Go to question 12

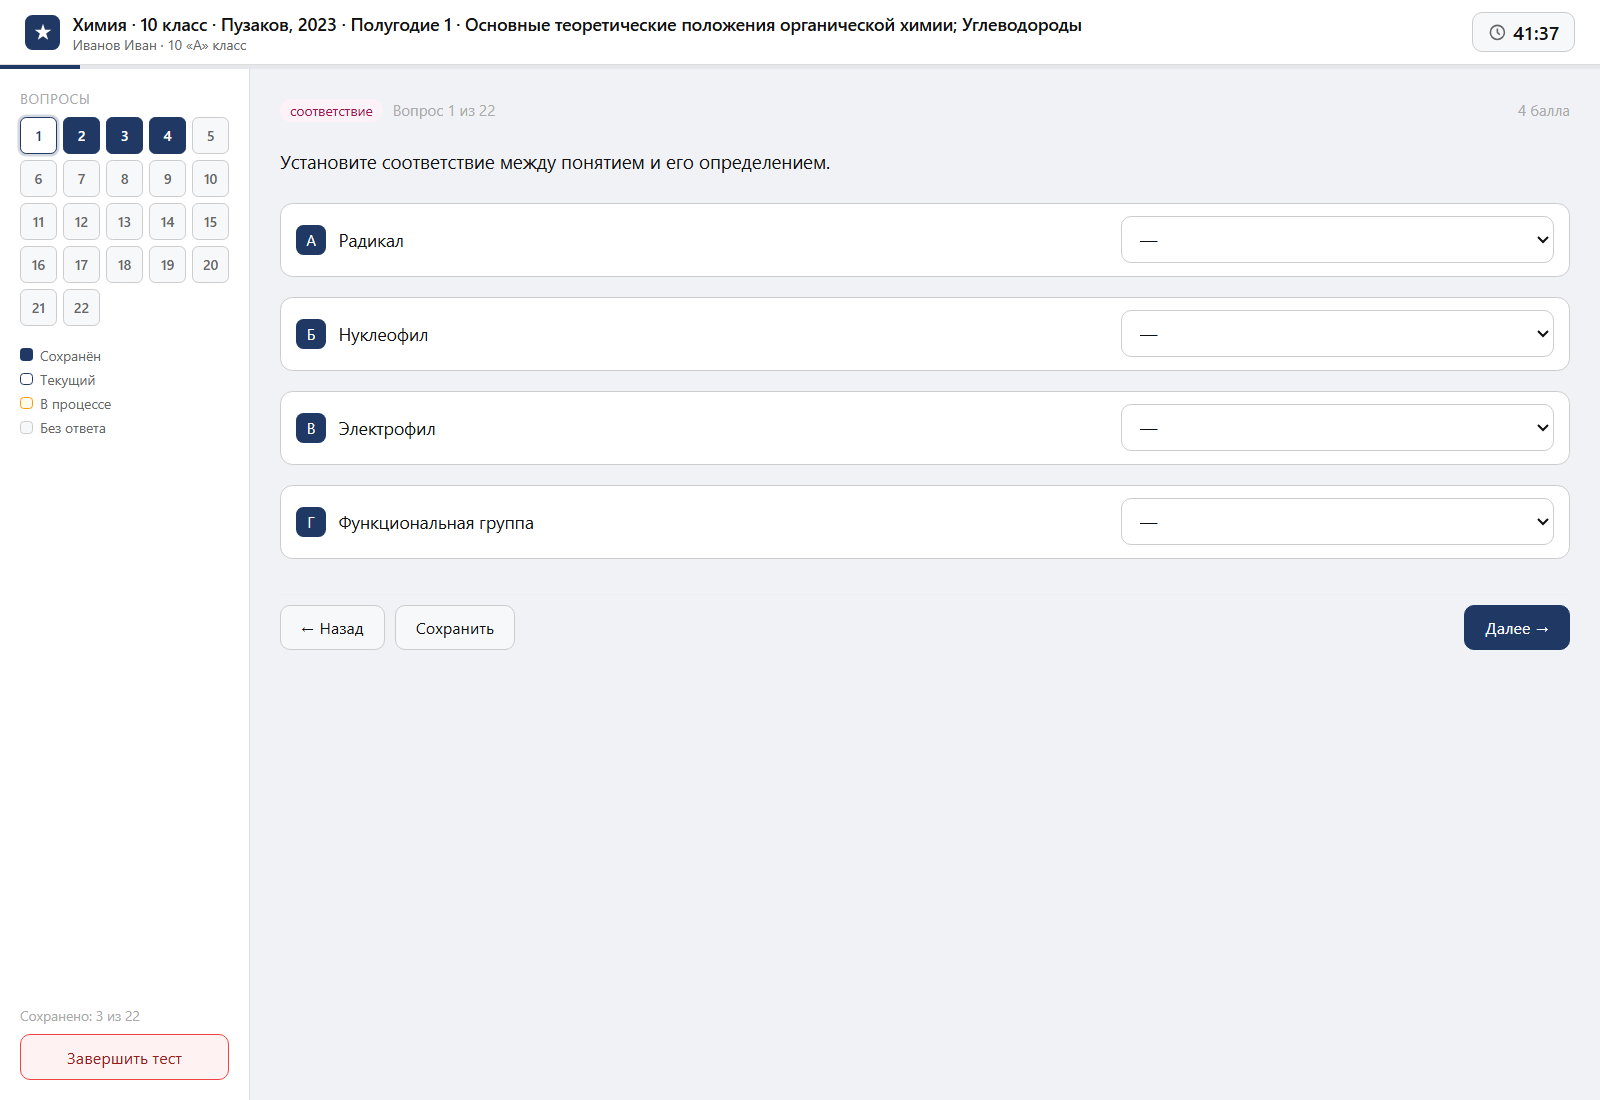[x=81, y=222]
